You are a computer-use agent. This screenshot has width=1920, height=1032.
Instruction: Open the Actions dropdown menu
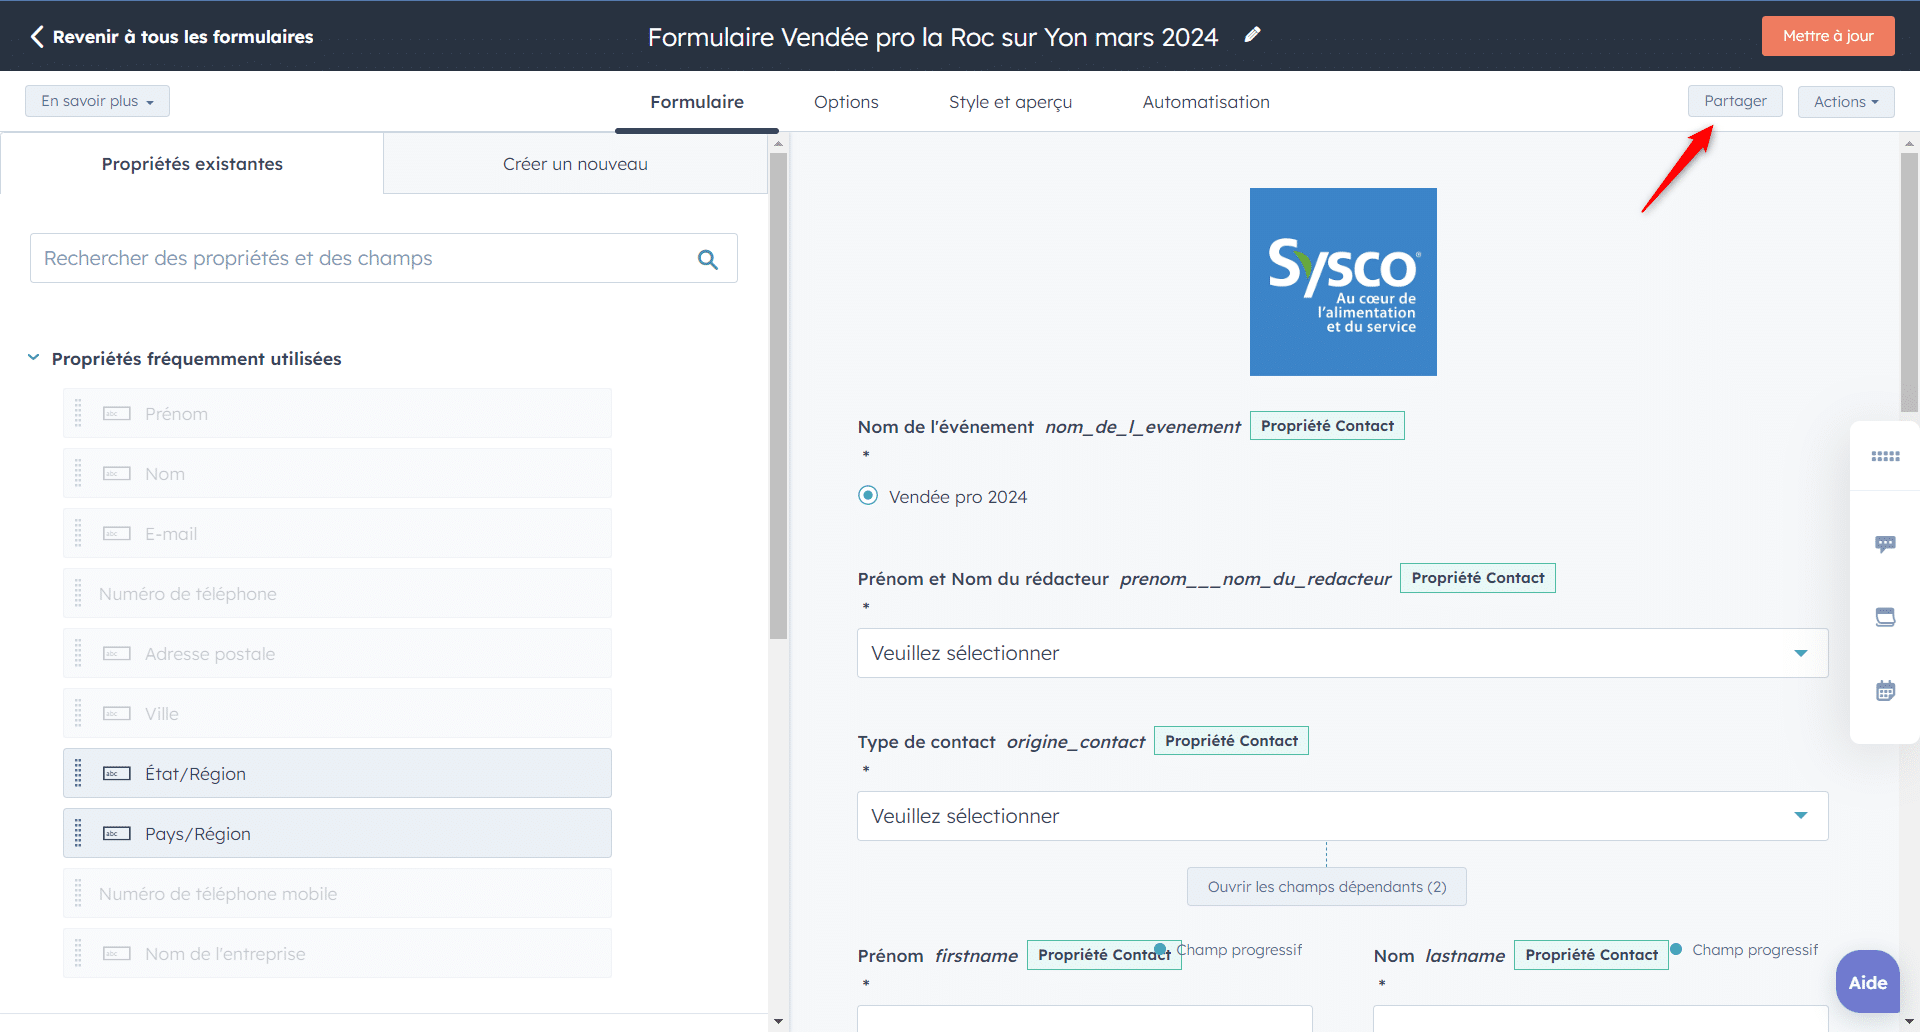[1846, 102]
